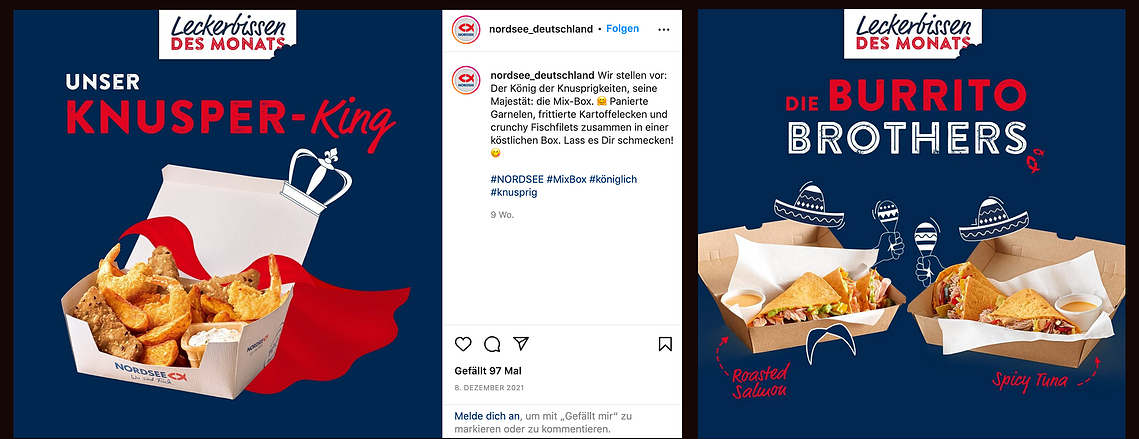Click the Nordsee avatar beside the caption
Screen dimensions: 1139x439
(466, 80)
